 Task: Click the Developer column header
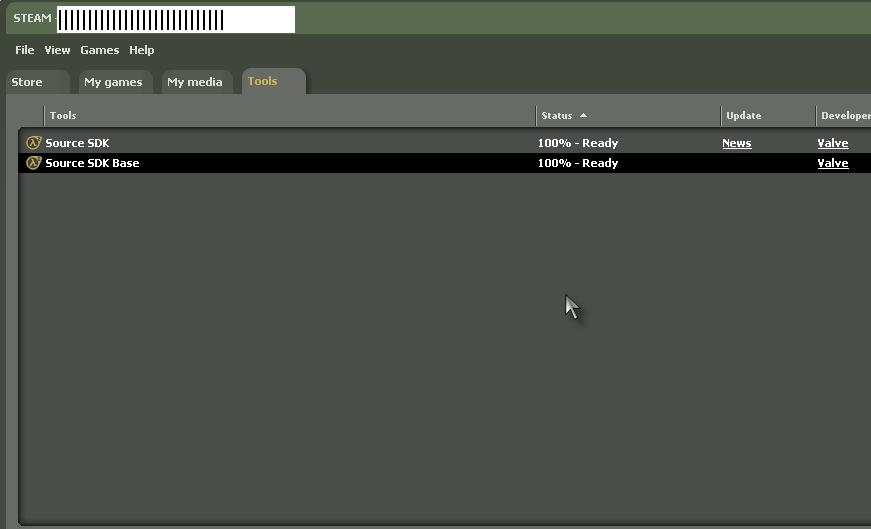click(844, 116)
